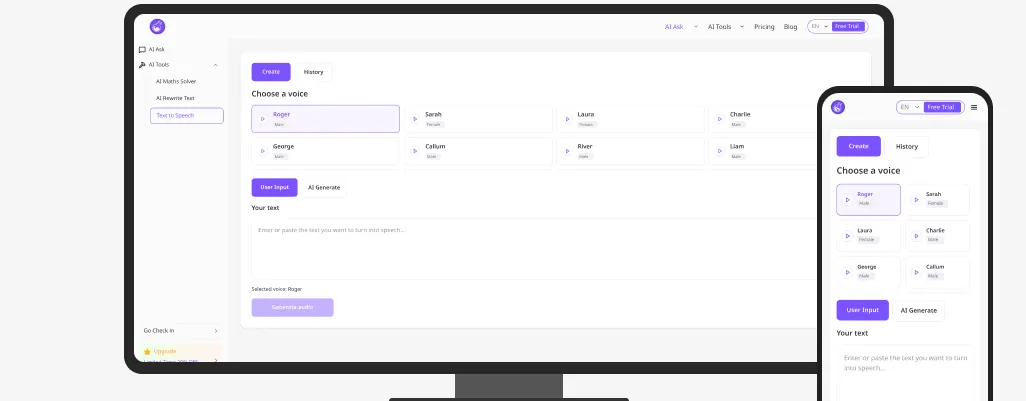Viewport: 1026px width, 401px height.
Task: Open AI Maths Solver in the sidebar
Action: tap(176, 82)
